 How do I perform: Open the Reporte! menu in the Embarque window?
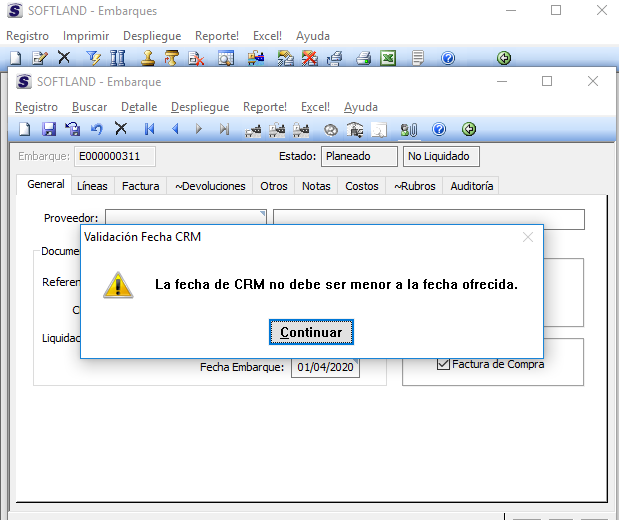coord(265,107)
